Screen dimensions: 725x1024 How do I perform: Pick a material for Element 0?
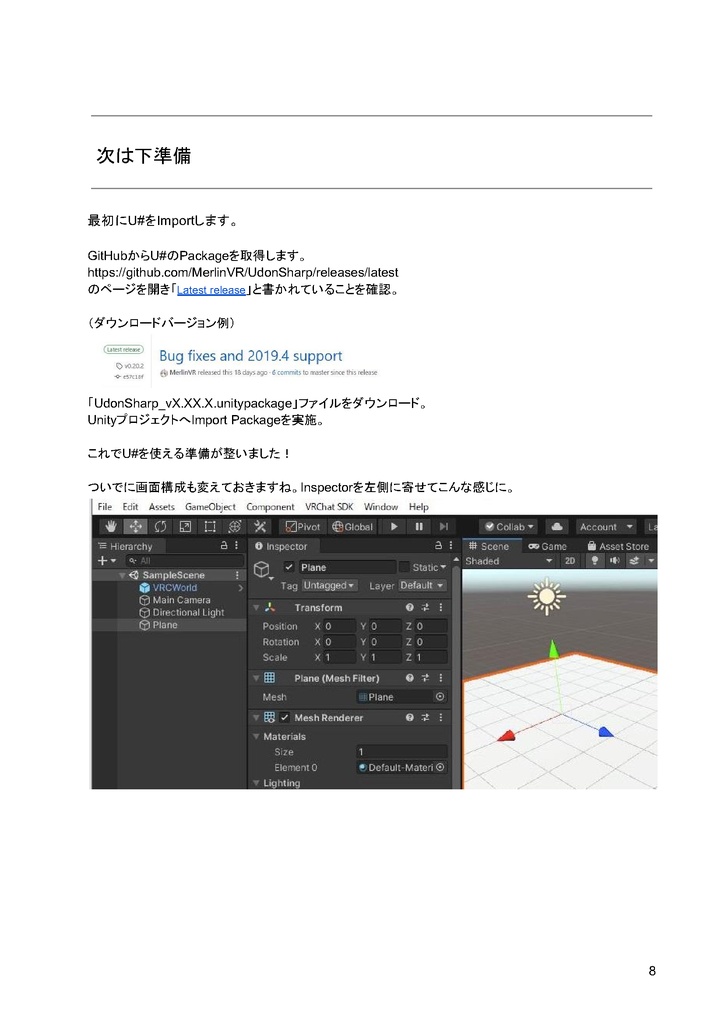pyautogui.click(x=440, y=767)
